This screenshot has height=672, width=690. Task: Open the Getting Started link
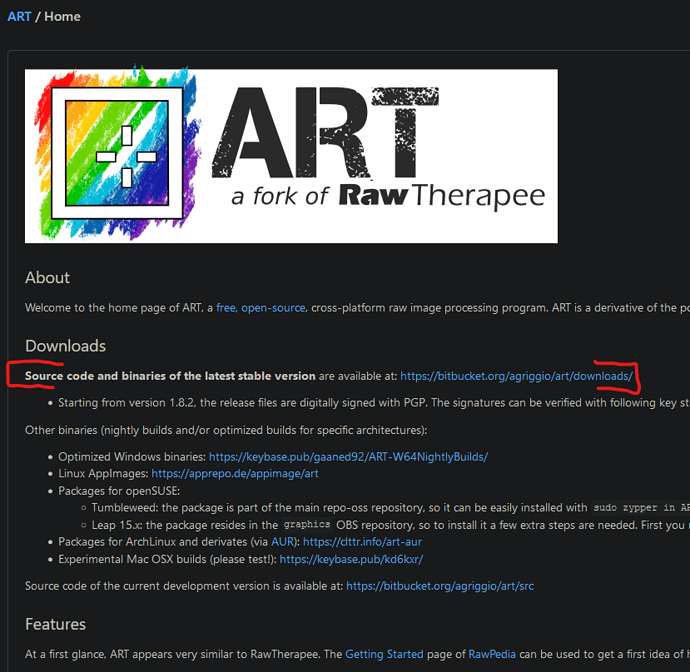pyautogui.click(x=384, y=654)
